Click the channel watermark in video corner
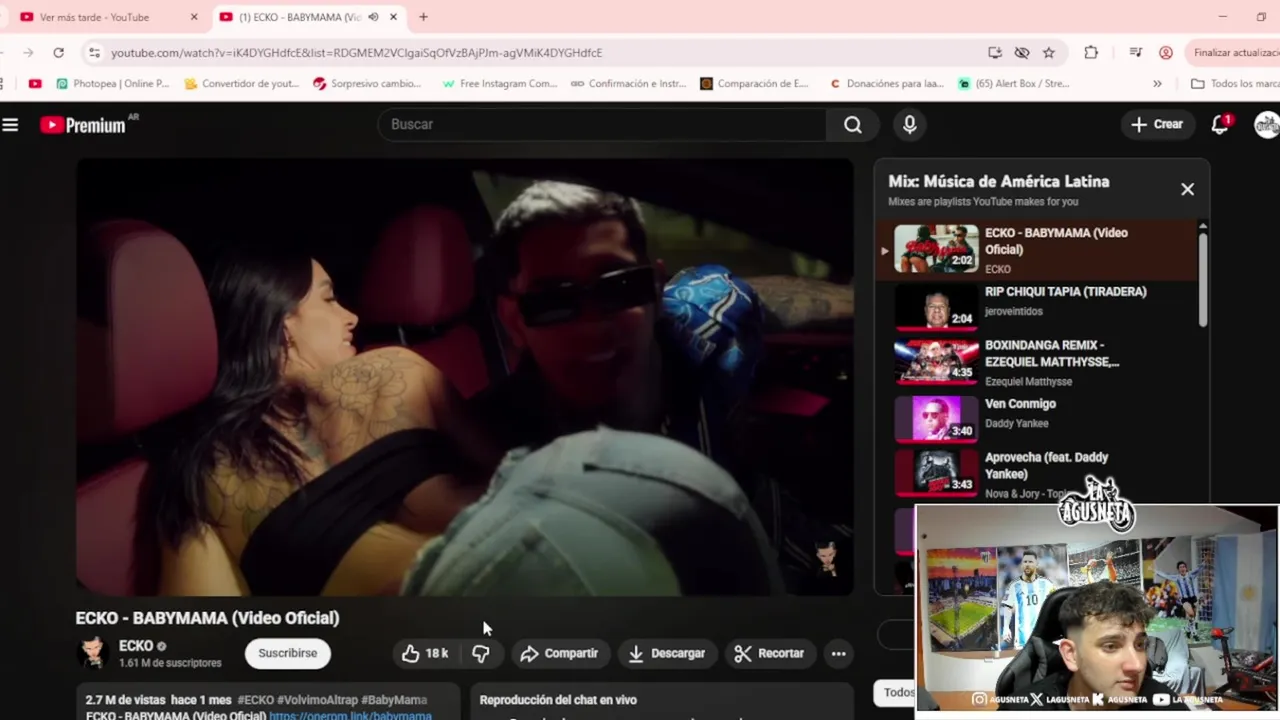The width and height of the screenshot is (1280, 720). tap(826, 557)
